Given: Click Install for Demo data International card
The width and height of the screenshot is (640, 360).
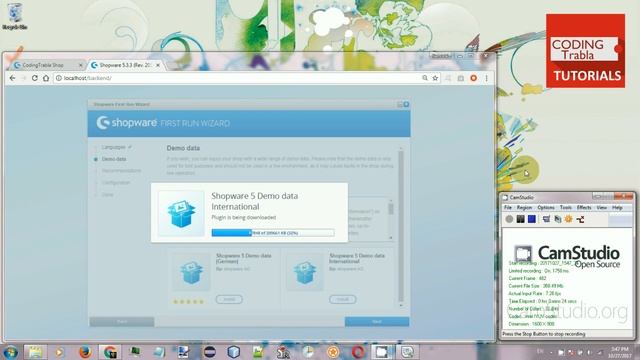Looking at the screenshot, I should 342,299.
